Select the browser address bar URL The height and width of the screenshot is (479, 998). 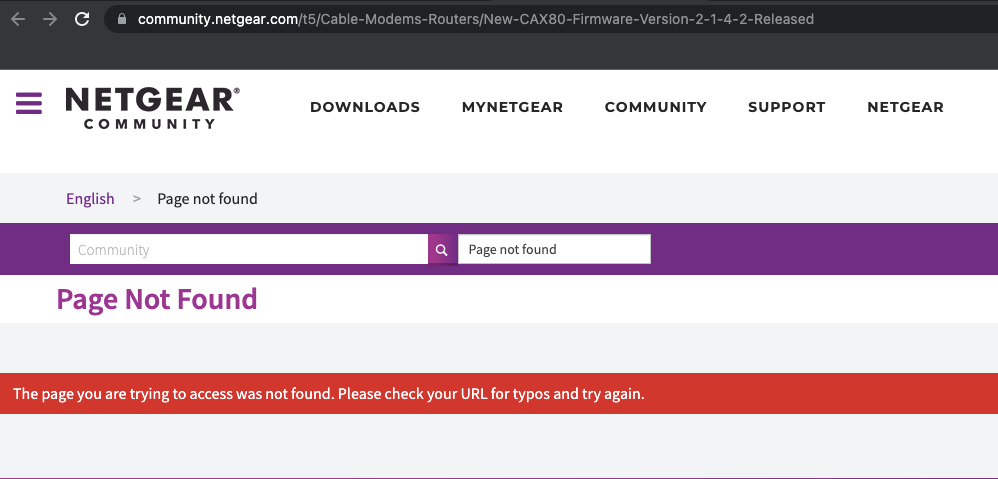point(475,19)
